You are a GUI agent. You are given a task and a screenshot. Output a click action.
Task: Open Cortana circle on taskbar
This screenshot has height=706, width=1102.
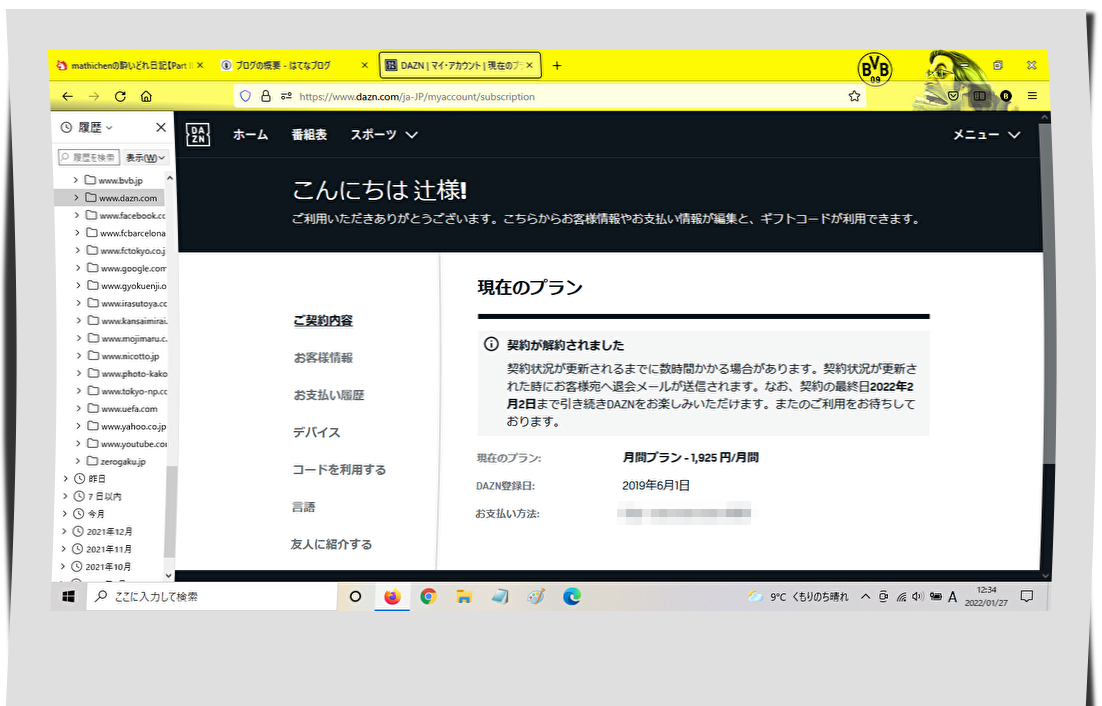[x=356, y=596]
